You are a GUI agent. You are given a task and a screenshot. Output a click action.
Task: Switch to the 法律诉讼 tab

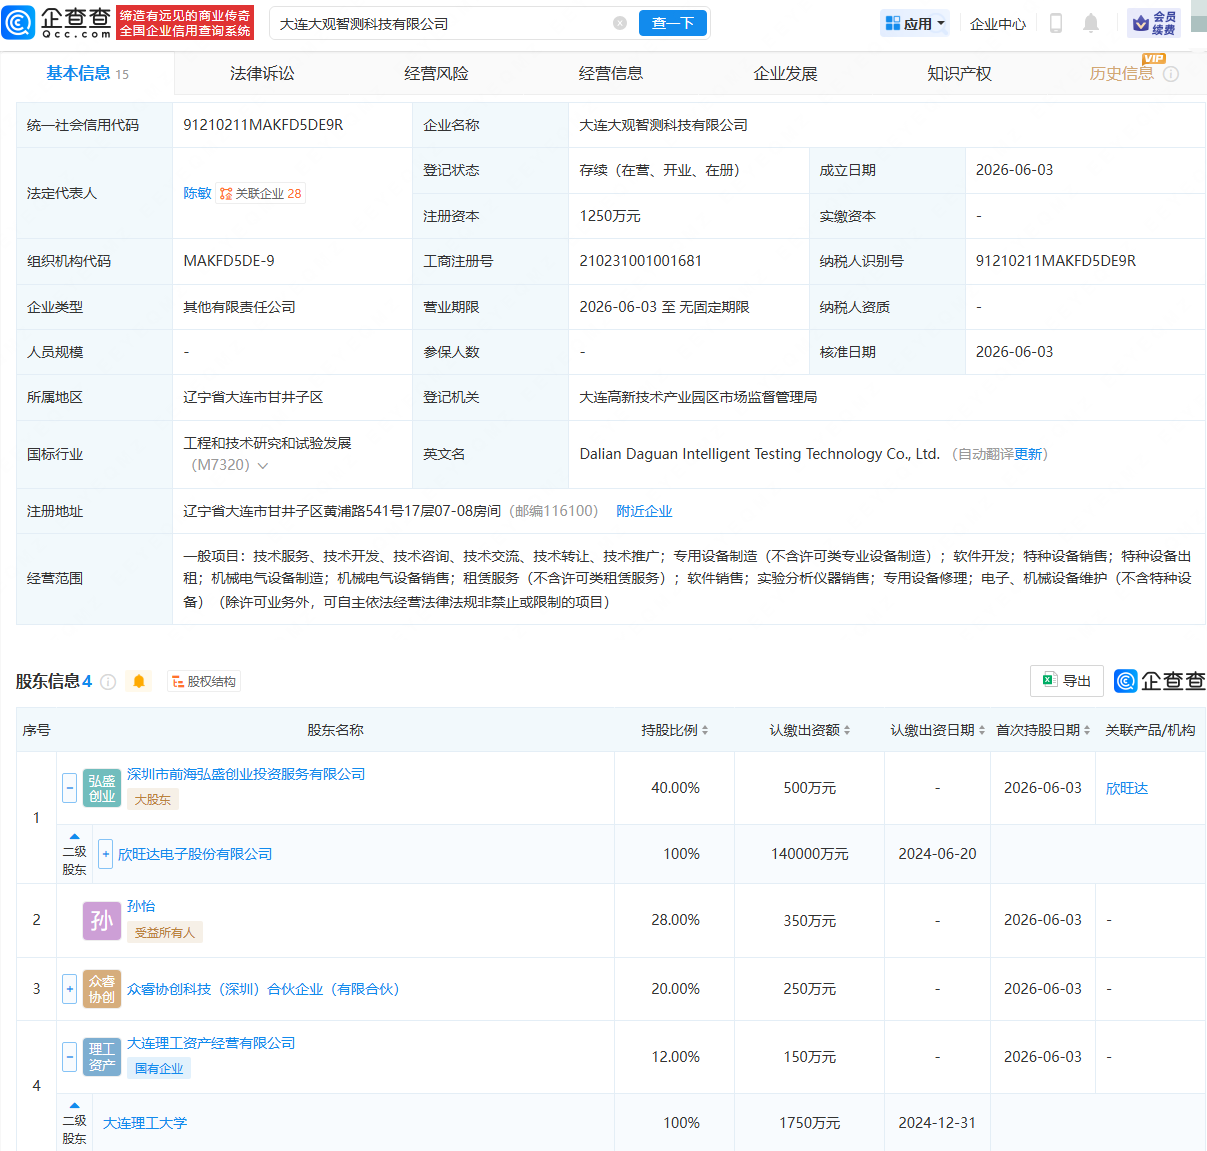click(262, 74)
